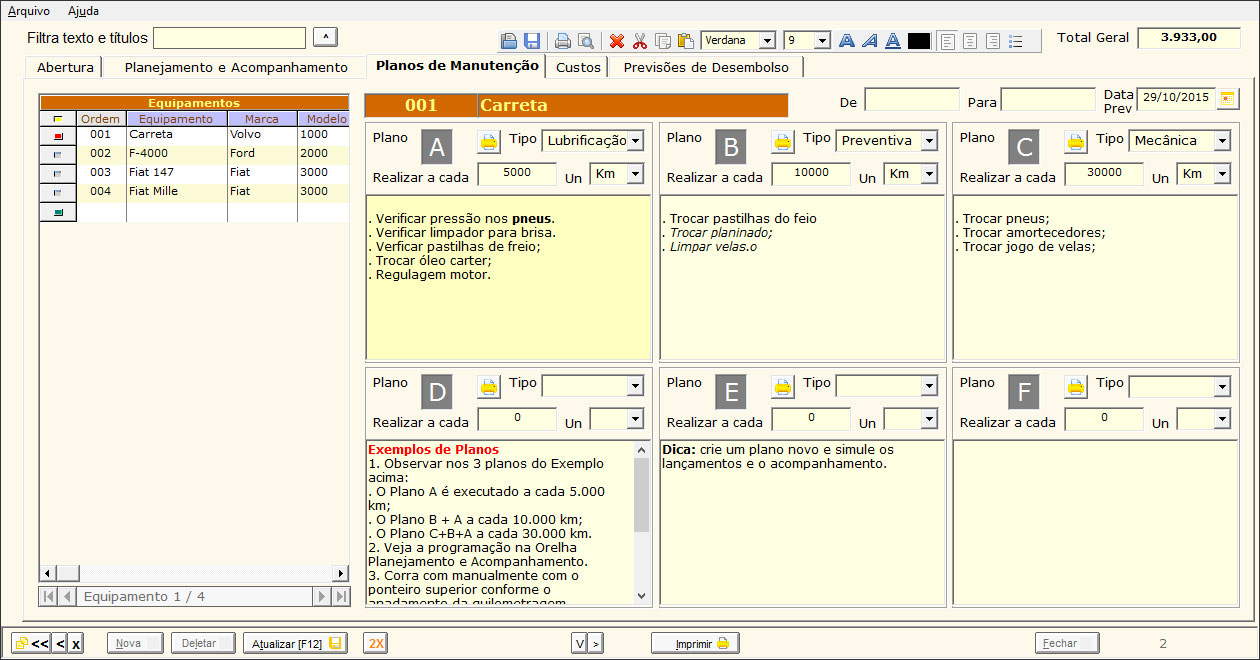Click the Plano A Realizar a cada field
This screenshot has width=1260, height=660.
pyautogui.click(x=517, y=174)
